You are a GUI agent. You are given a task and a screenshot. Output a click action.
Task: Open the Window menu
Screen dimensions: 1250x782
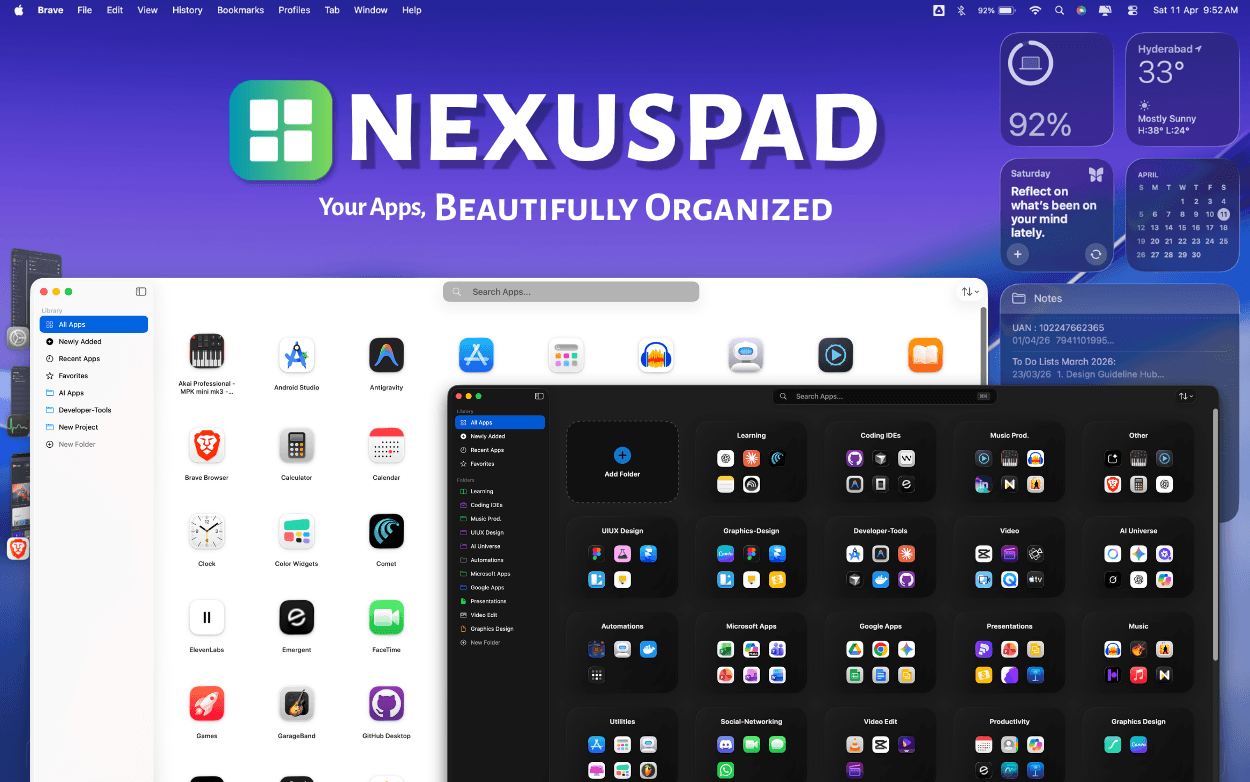(371, 10)
